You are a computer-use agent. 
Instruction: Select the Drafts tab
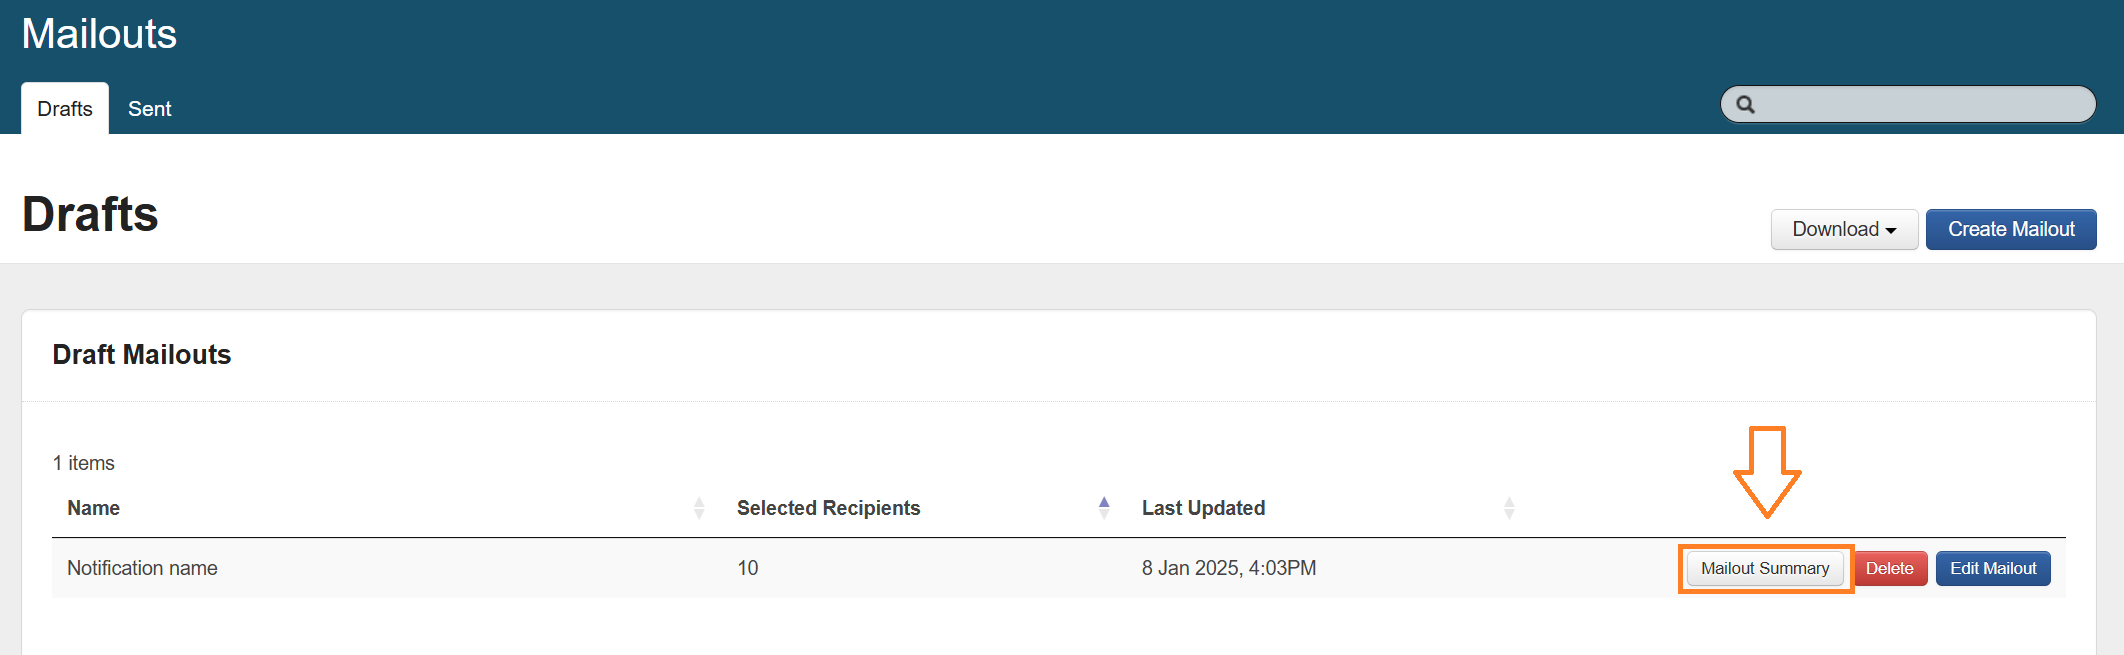(x=65, y=109)
